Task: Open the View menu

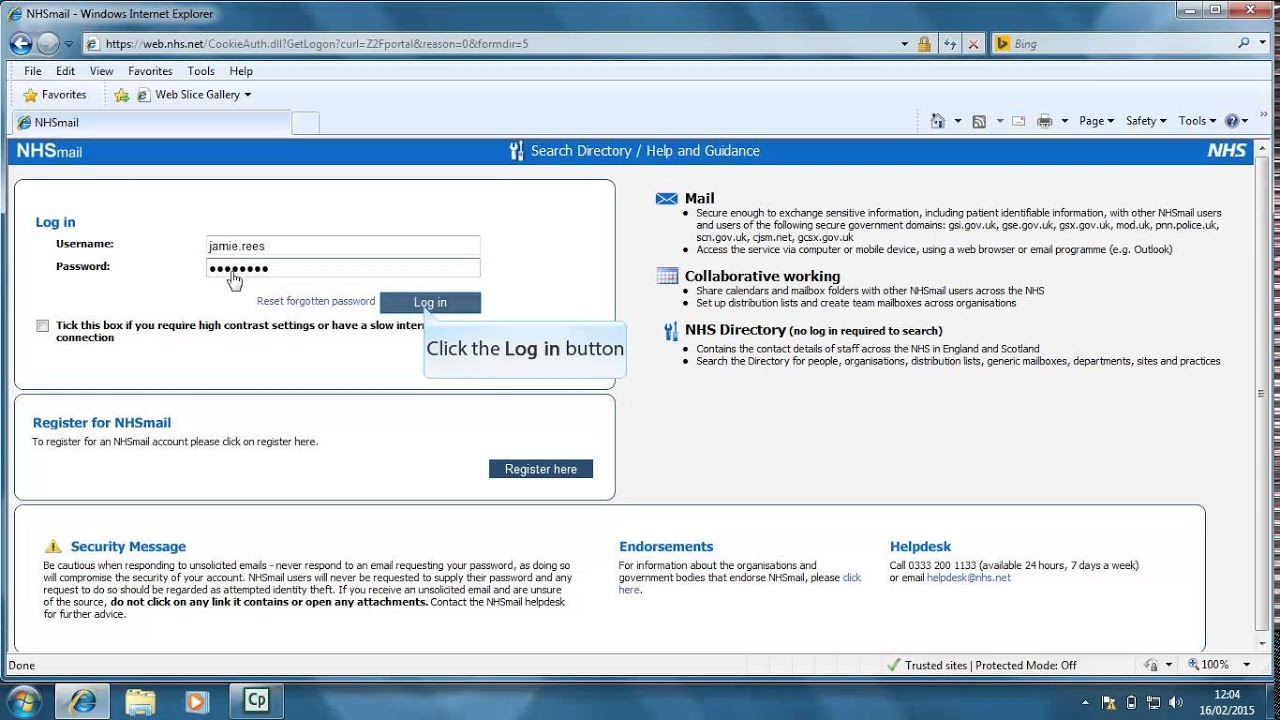Action: click(102, 71)
